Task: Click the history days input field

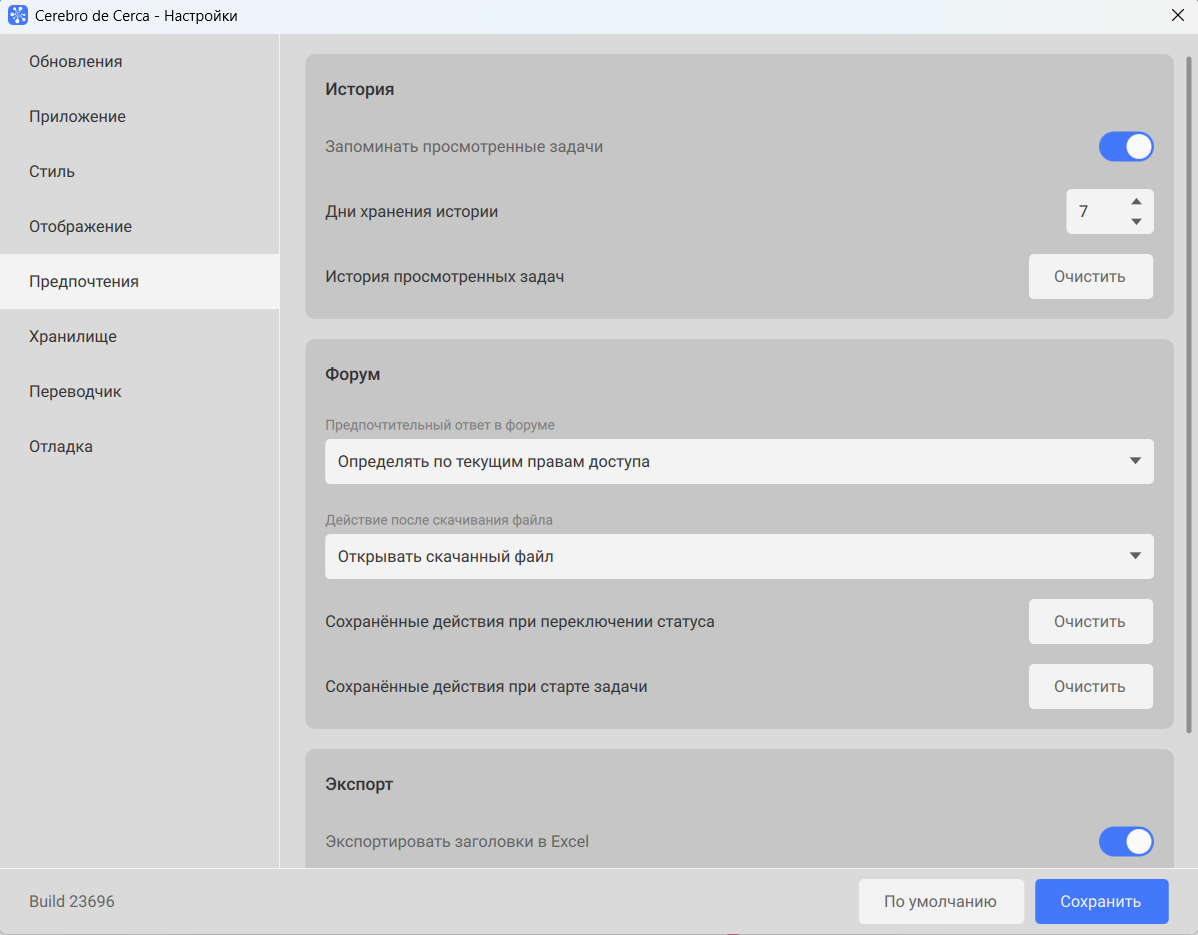Action: [x=1092, y=212]
